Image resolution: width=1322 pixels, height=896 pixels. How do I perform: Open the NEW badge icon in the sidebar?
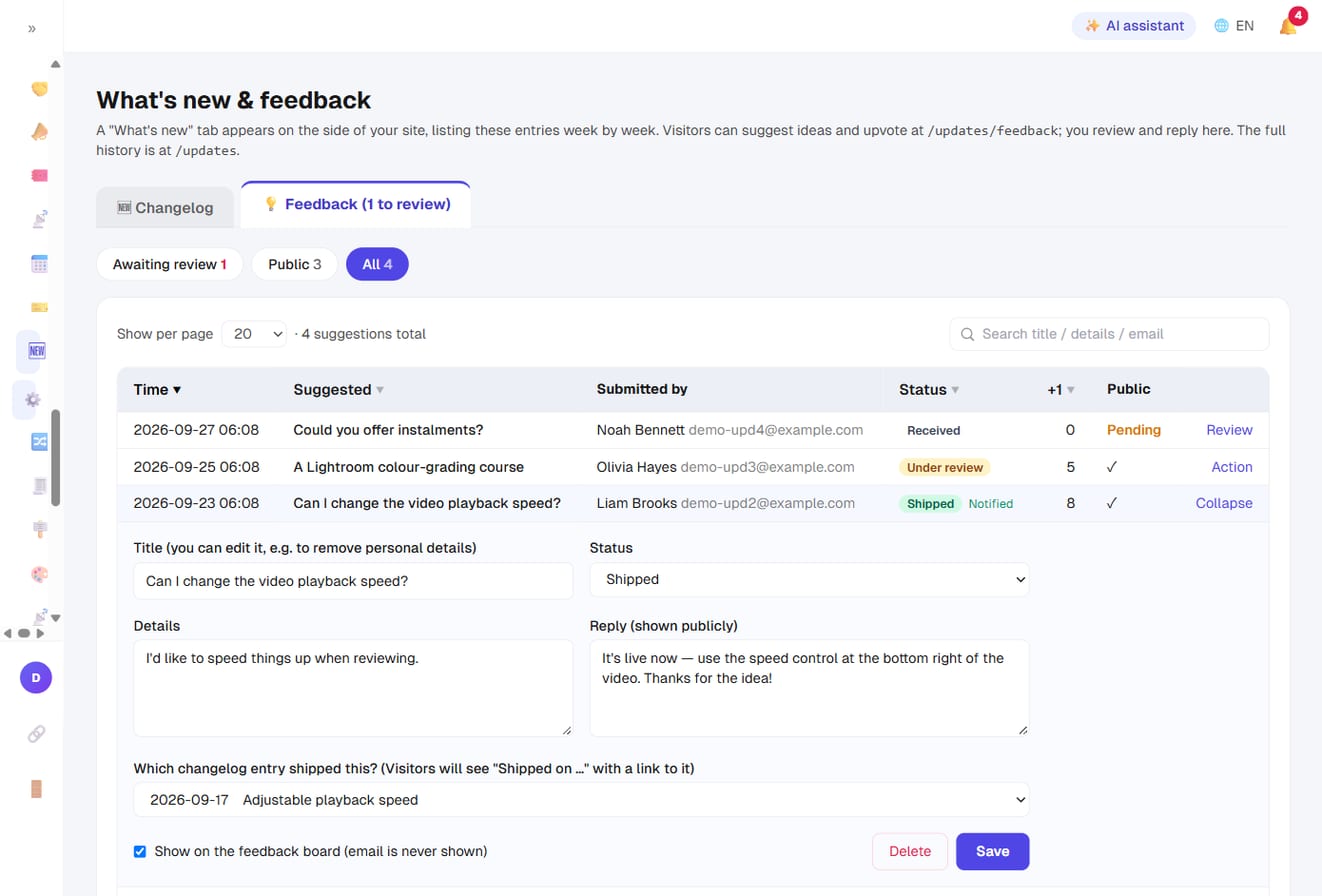pyautogui.click(x=38, y=351)
